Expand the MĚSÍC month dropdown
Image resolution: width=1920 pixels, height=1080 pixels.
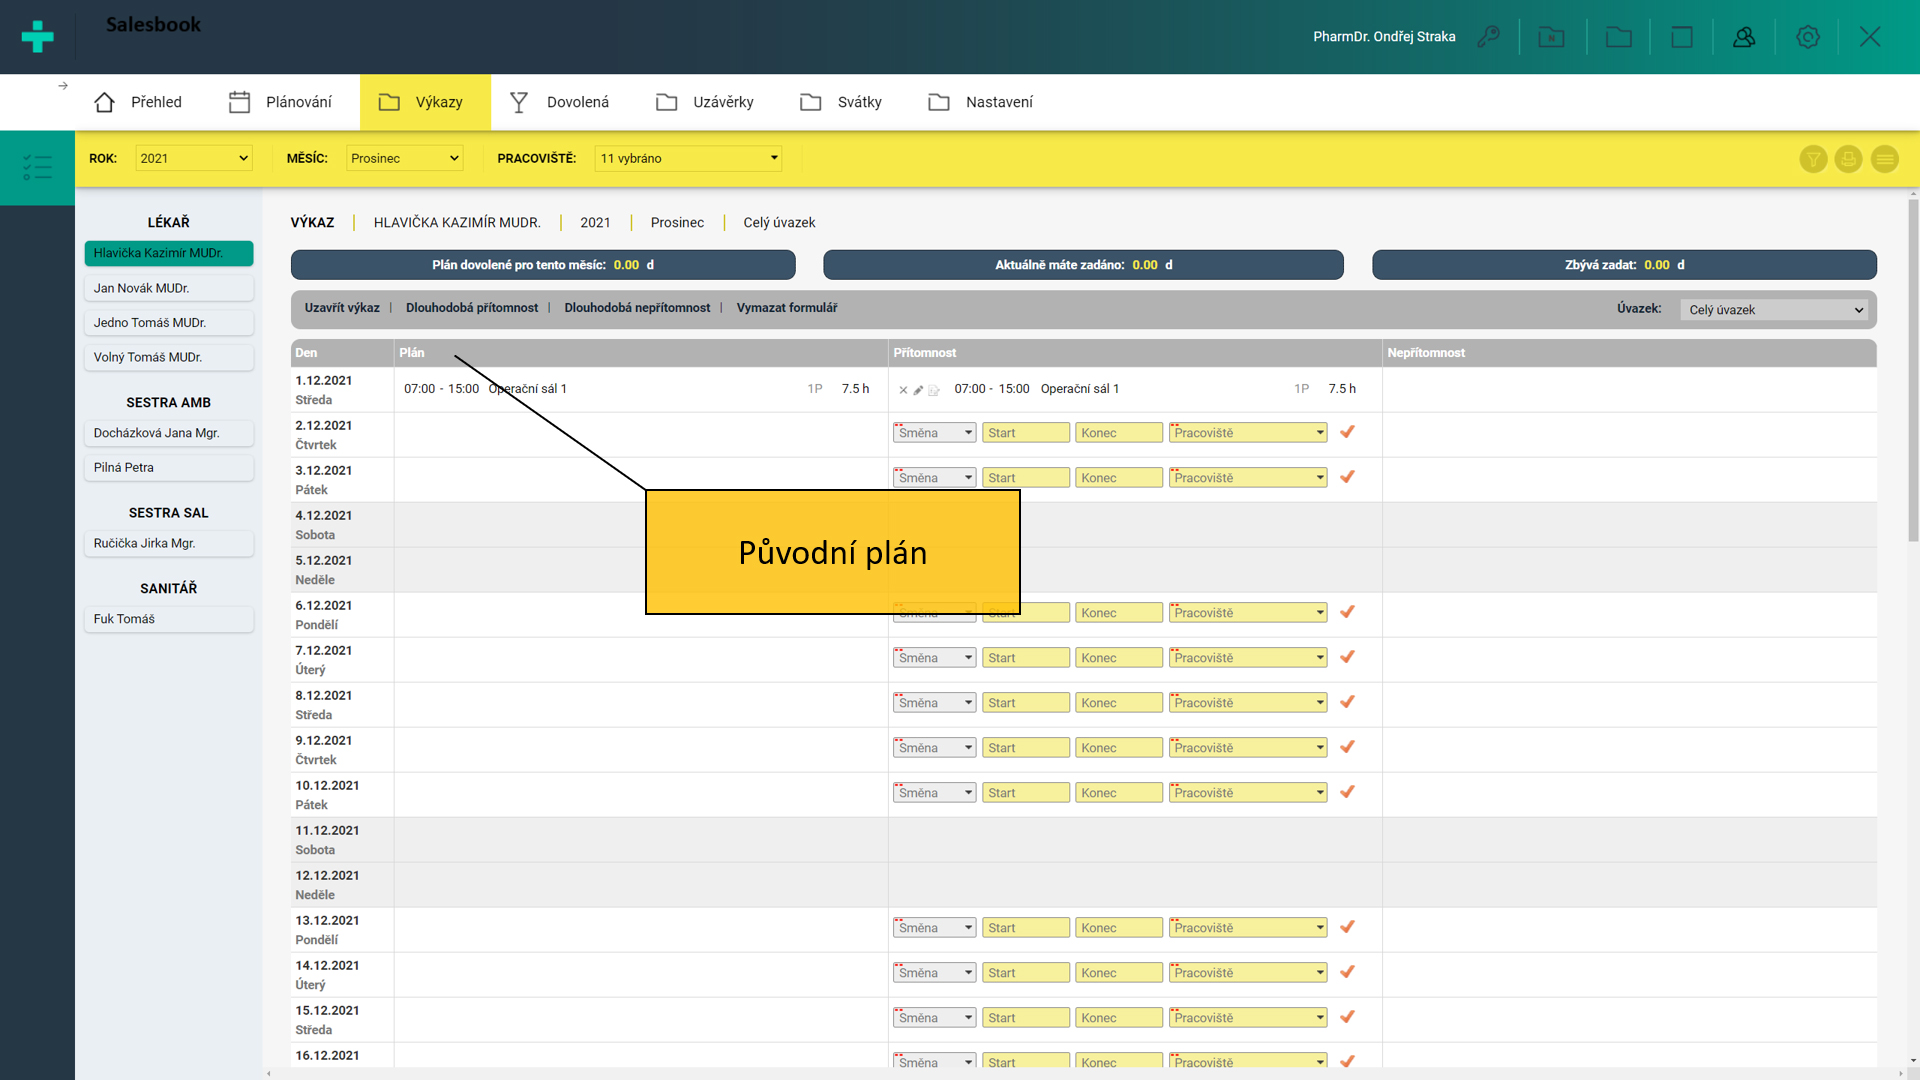[404, 158]
